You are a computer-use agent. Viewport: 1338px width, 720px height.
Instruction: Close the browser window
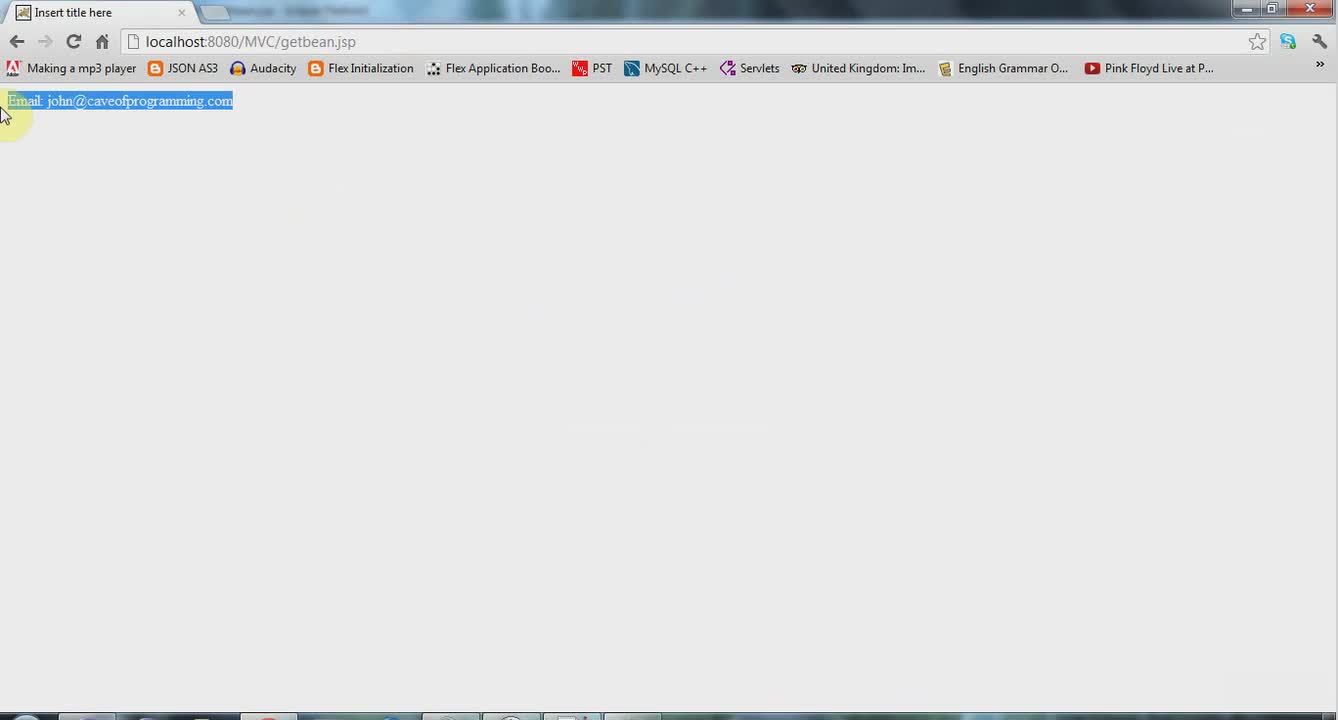point(1310,9)
